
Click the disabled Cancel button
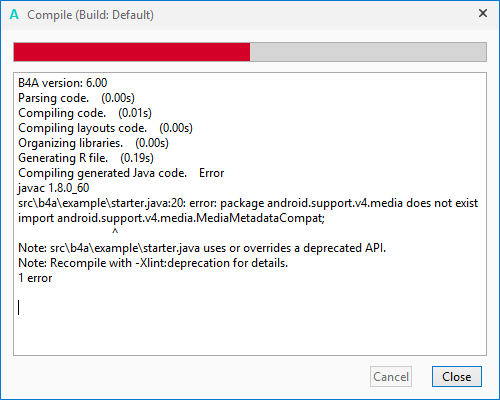391,377
